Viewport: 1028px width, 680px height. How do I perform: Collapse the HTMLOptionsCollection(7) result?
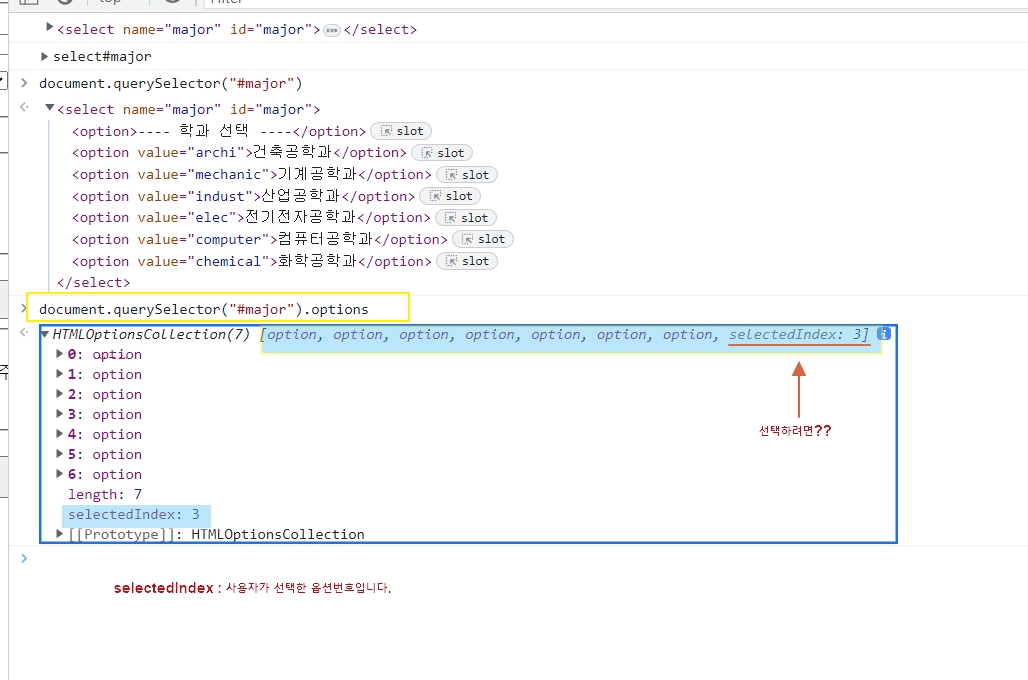coord(45,334)
